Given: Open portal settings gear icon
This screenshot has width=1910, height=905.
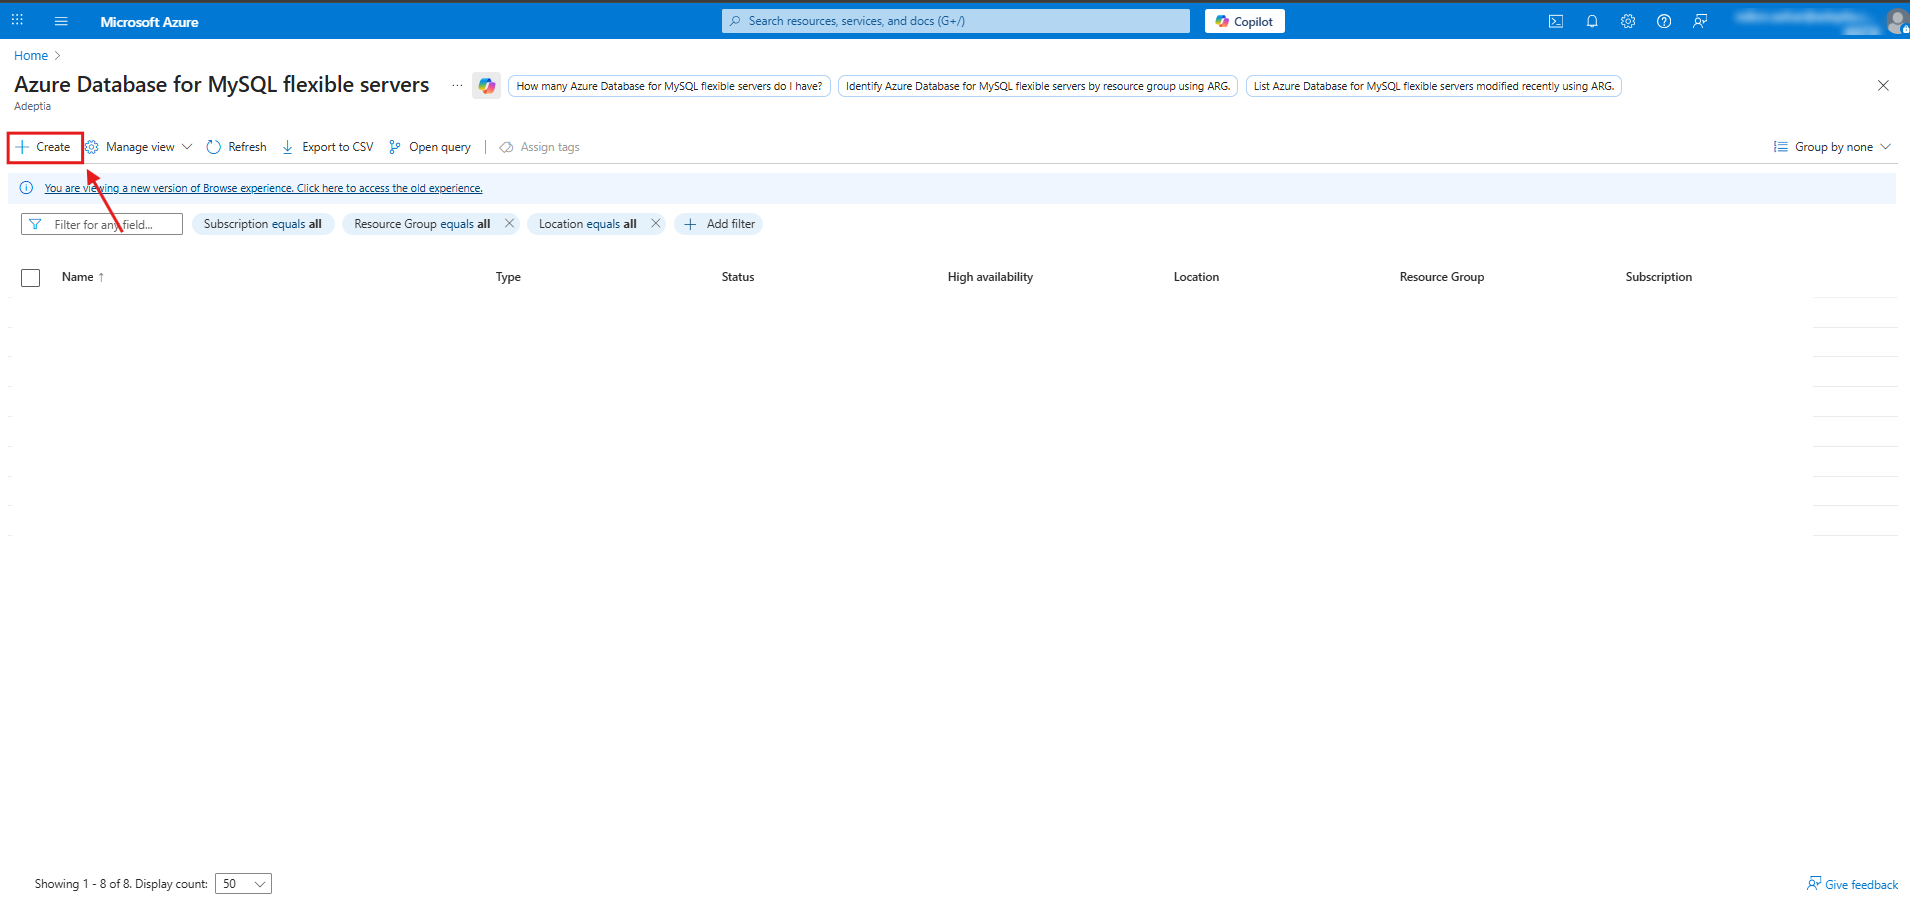Looking at the screenshot, I should (x=1628, y=21).
